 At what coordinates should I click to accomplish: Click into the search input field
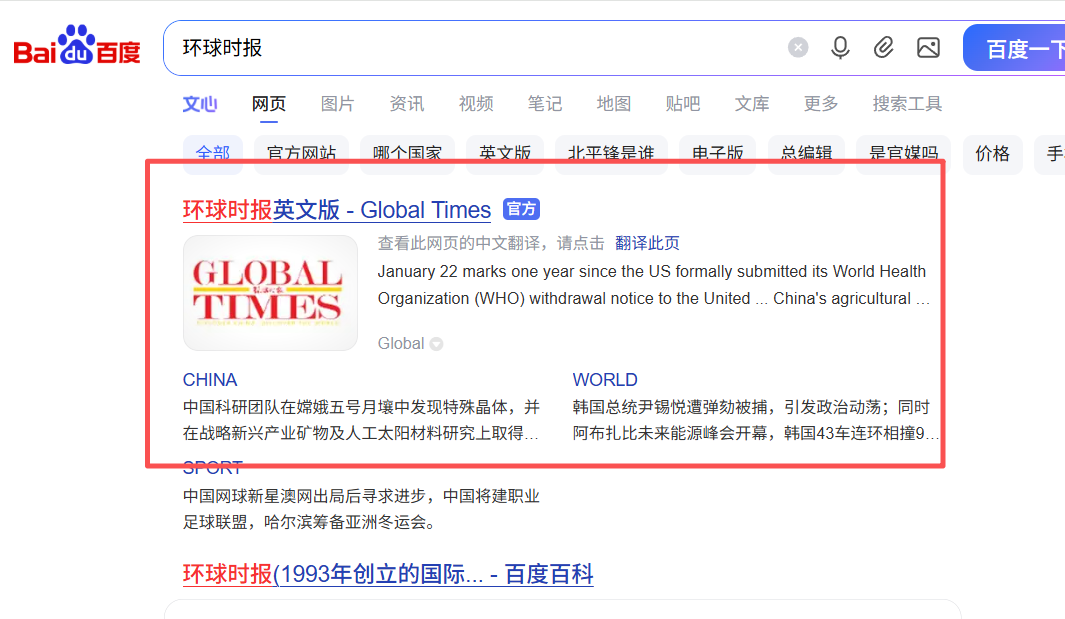click(x=470, y=48)
